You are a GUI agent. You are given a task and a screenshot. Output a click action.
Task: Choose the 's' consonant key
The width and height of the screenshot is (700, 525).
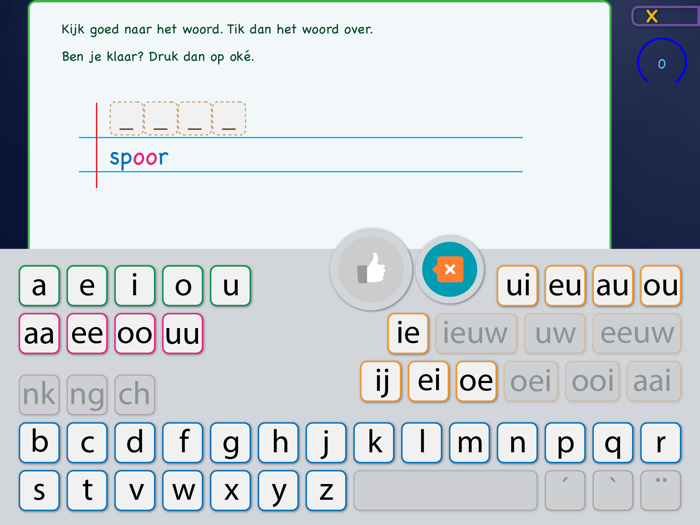coord(39,490)
